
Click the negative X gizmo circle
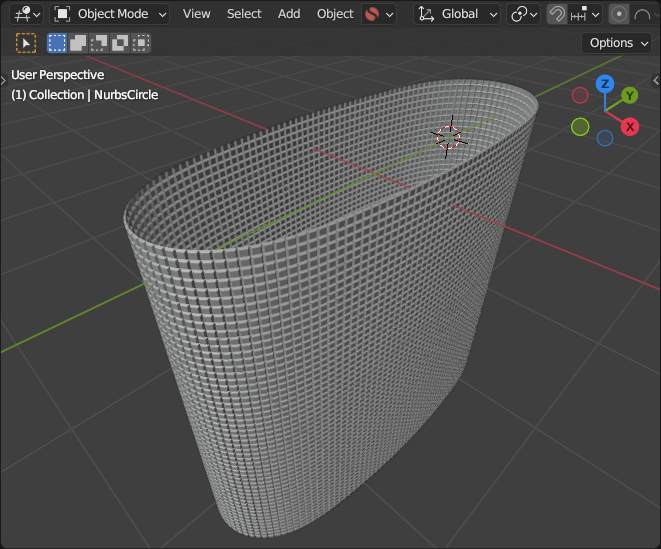pyautogui.click(x=580, y=95)
